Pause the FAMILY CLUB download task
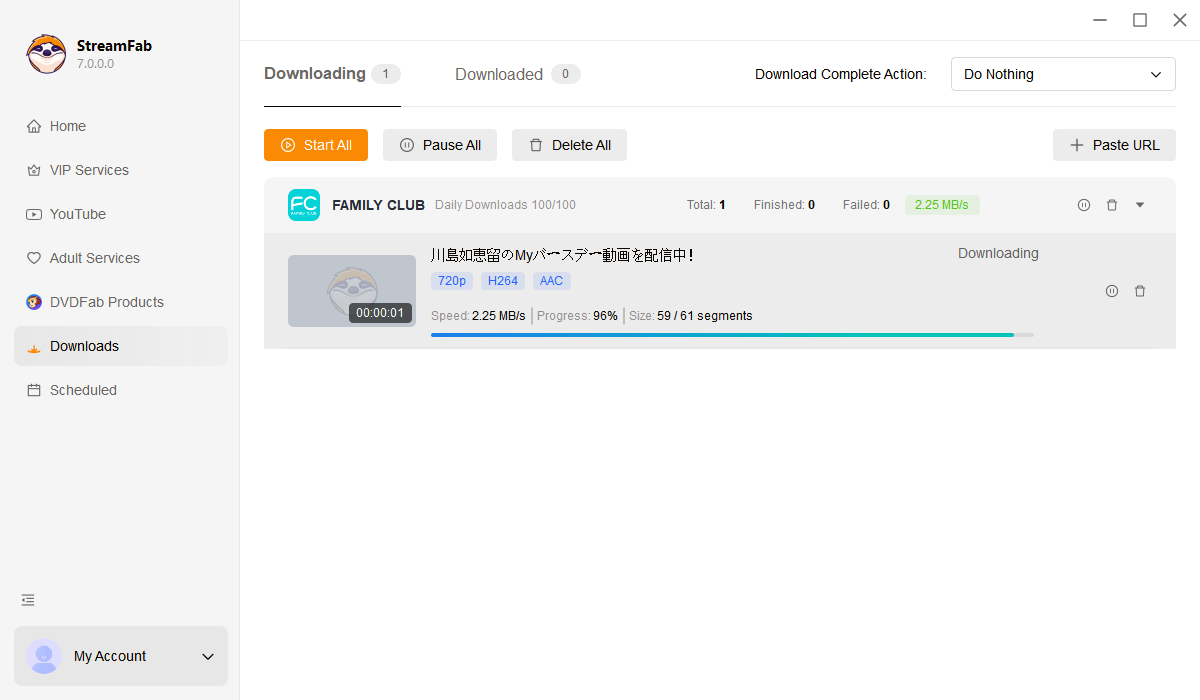This screenshot has height=700, width=1200. pos(1084,204)
